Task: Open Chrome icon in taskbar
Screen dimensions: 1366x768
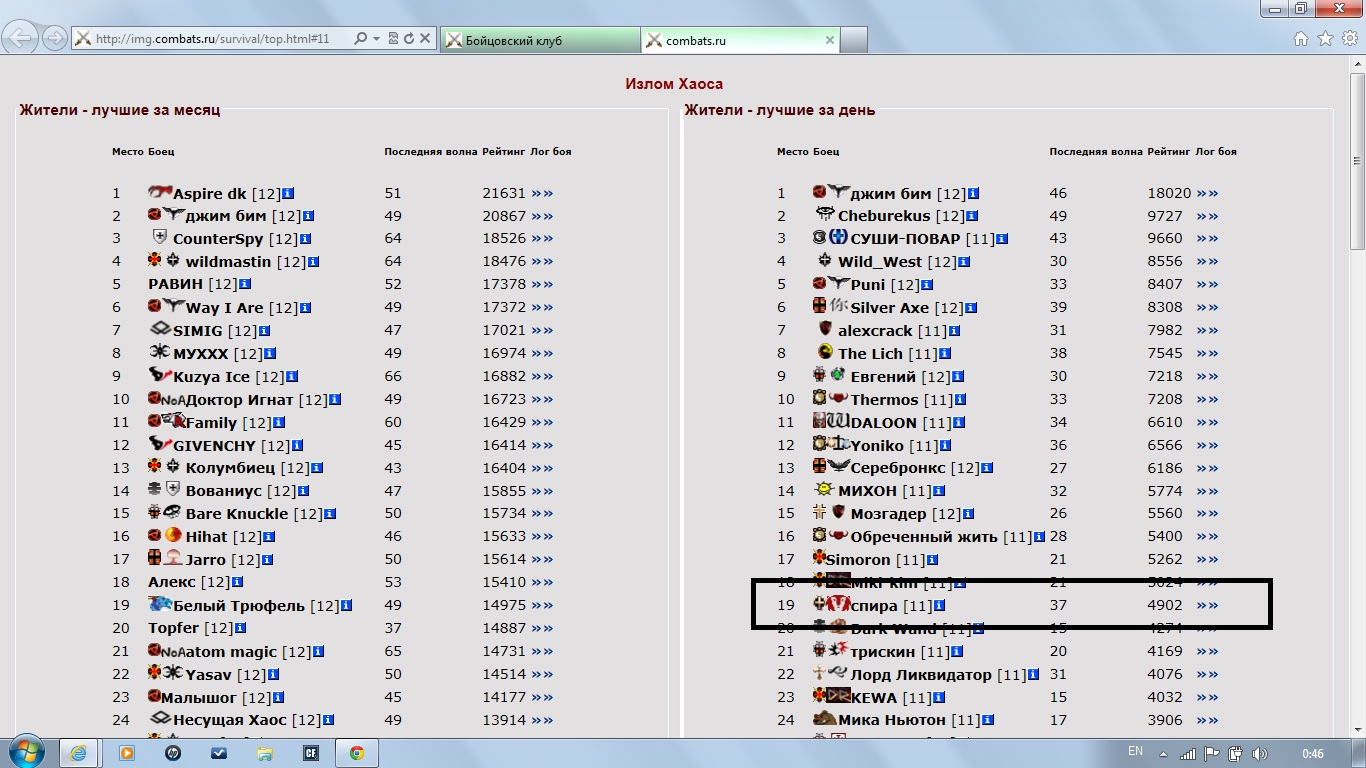Action: click(356, 753)
